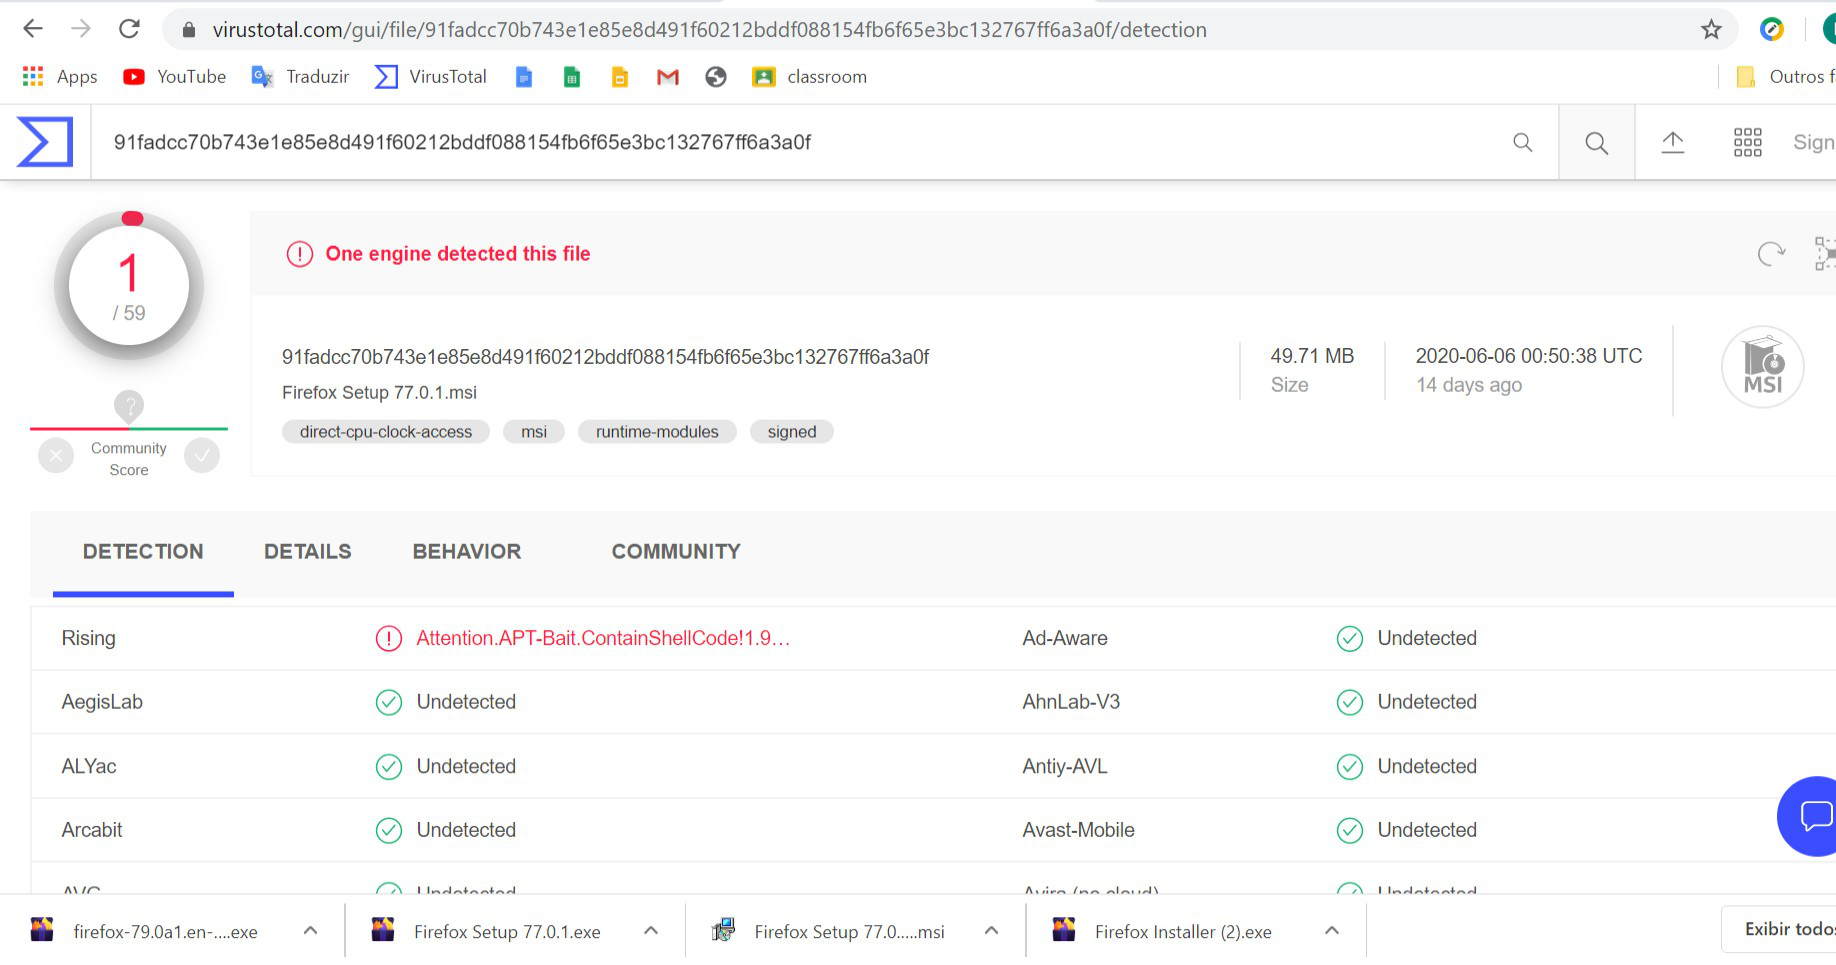Screen dimensions: 1836x965
Task: Open the globe bookmark icon
Action: tap(715, 77)
